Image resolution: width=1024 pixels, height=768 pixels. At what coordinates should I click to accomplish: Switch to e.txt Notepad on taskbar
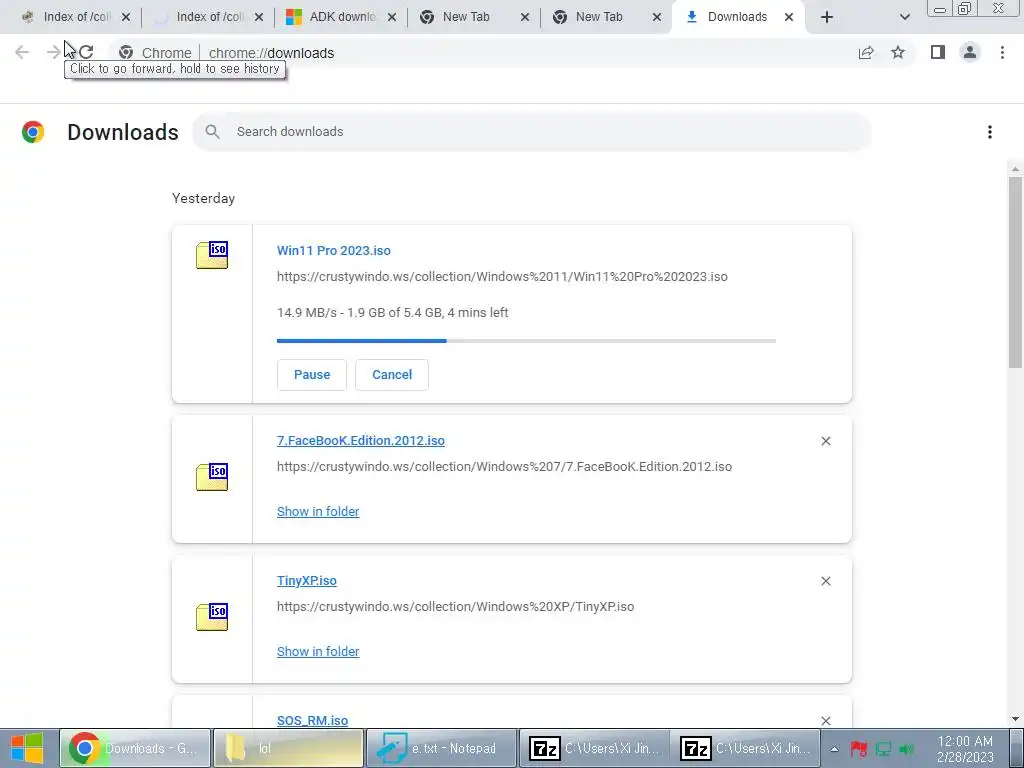pyautogui.click(x=441, y=748)
